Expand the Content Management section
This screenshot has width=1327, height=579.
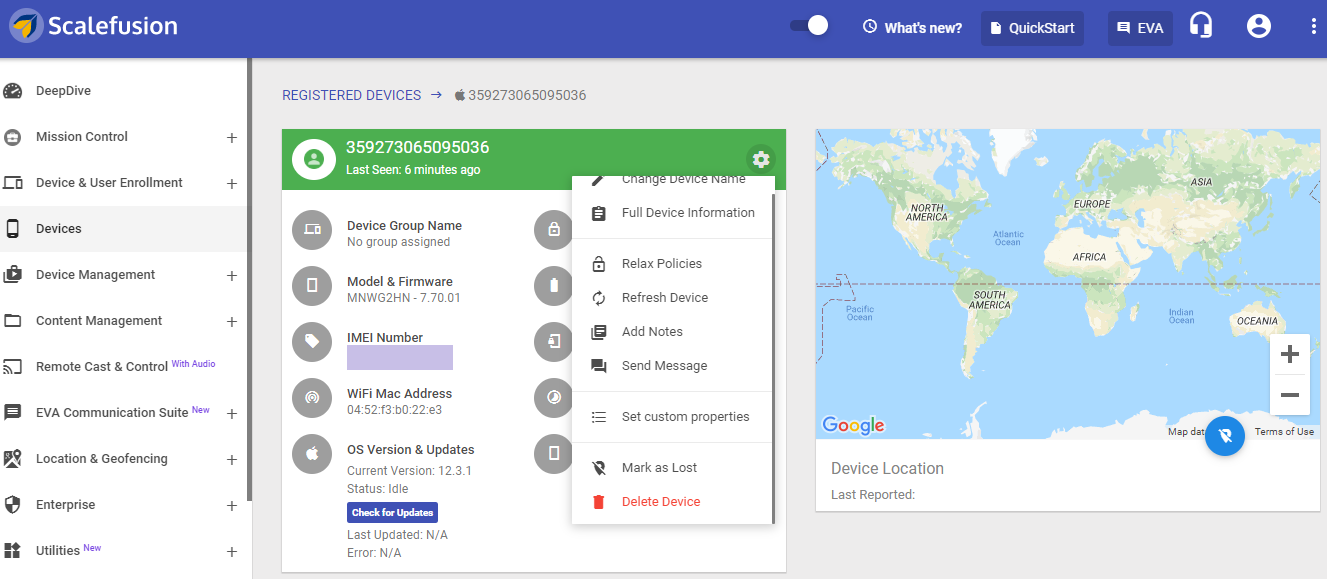(x=232, y=322)
